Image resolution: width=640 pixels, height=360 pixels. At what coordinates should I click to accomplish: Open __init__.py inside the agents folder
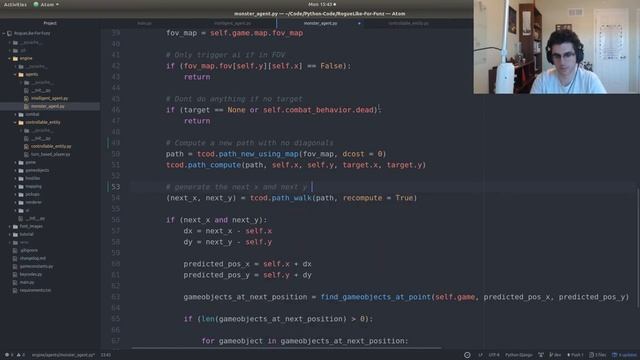[x=41, y=90]
